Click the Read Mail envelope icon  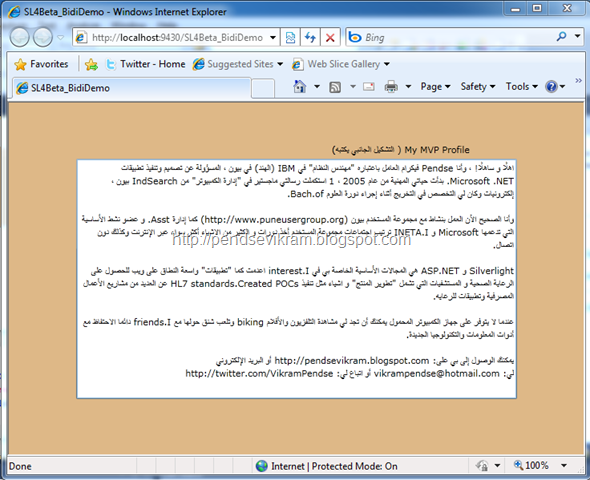tap(368, 87)
